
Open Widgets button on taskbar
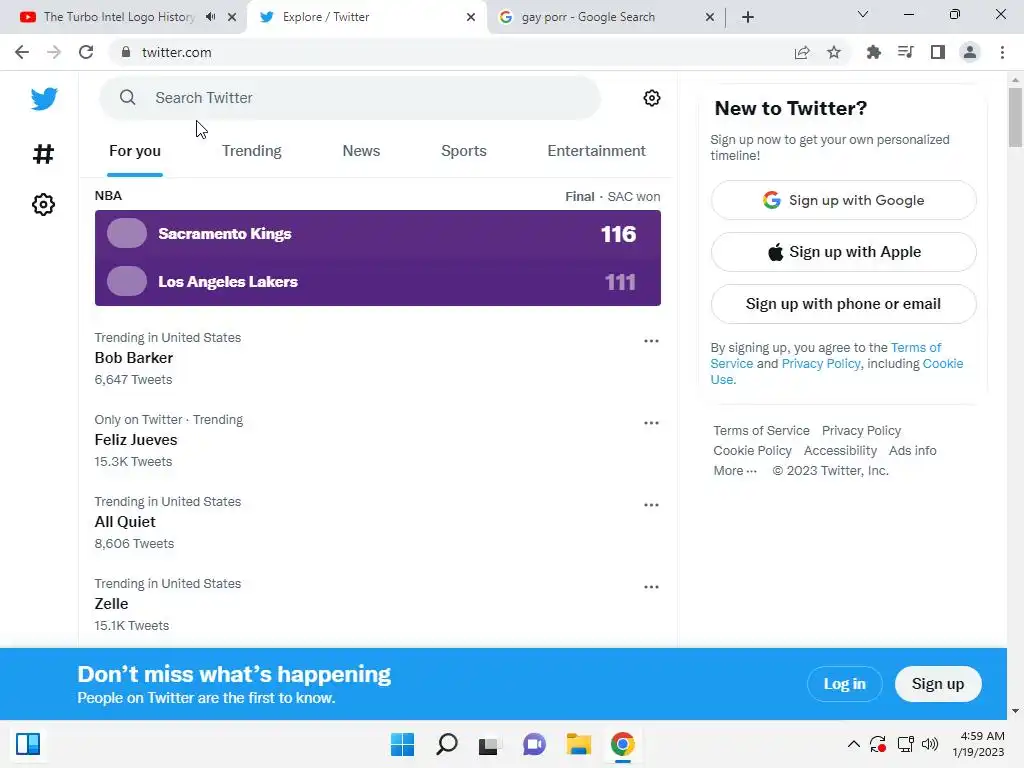tap(28, 744)
